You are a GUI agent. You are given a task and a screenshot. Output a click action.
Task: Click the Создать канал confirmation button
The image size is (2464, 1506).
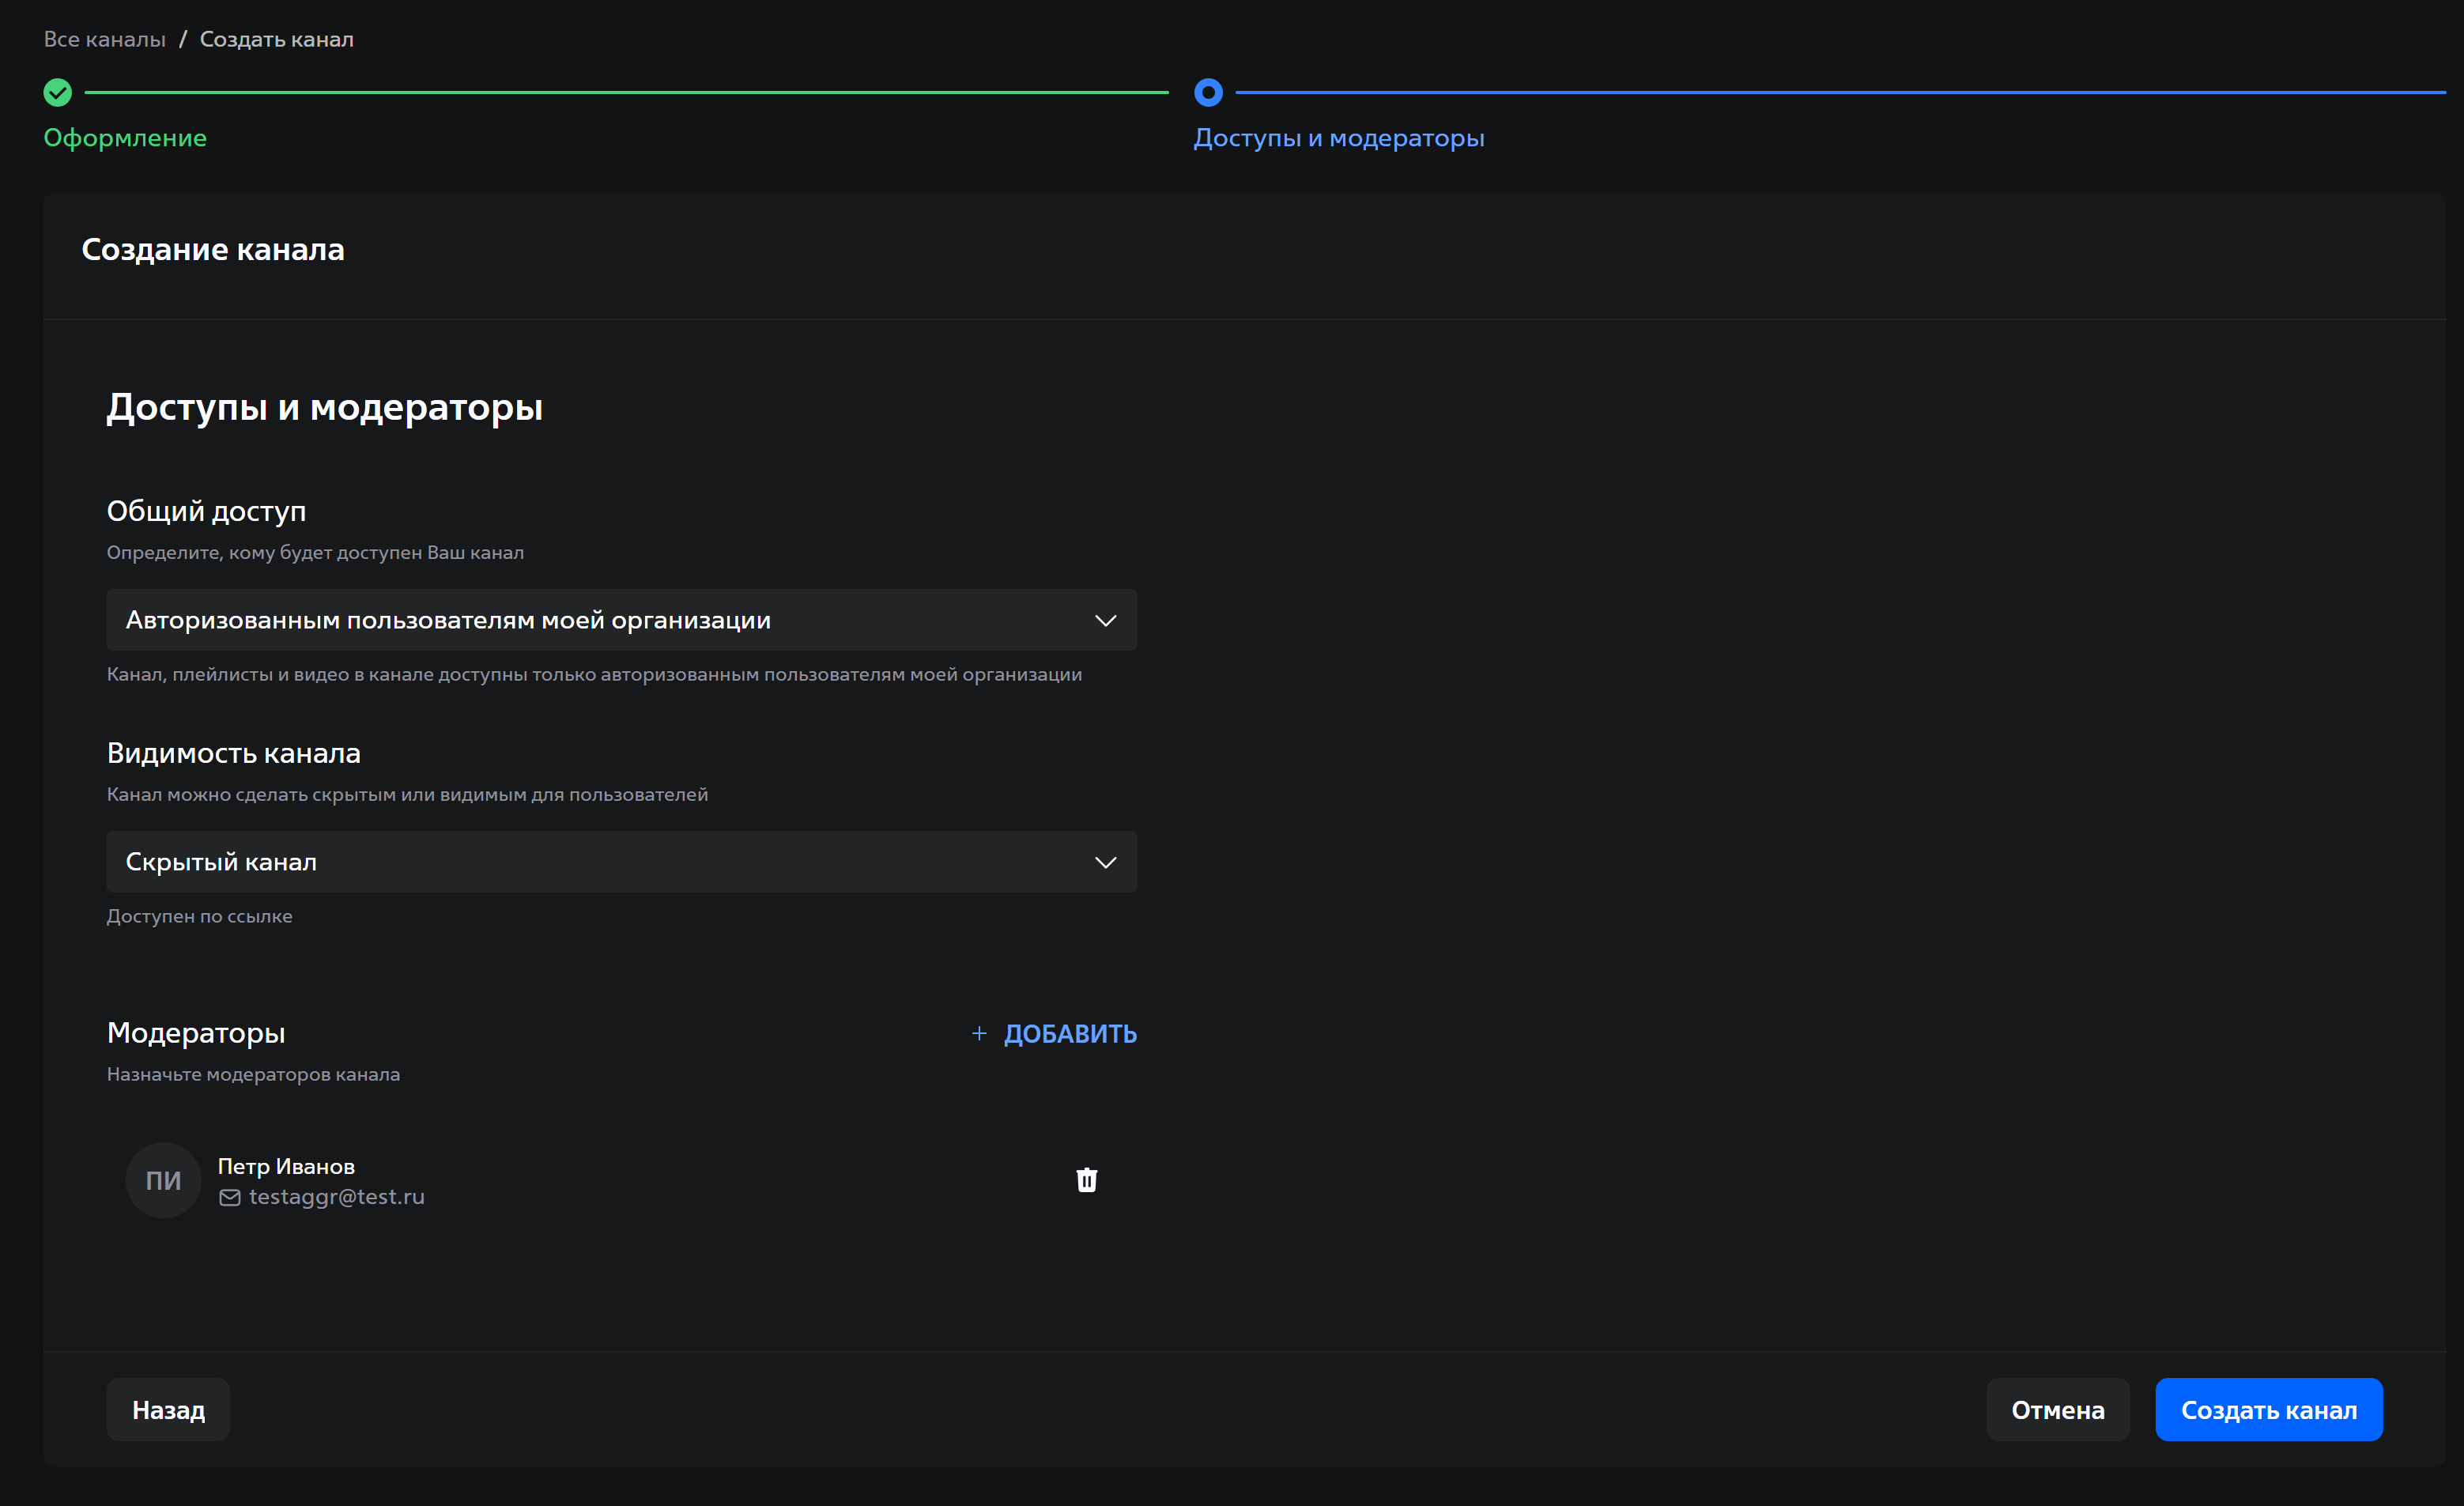click(x=2268, y=1409)
